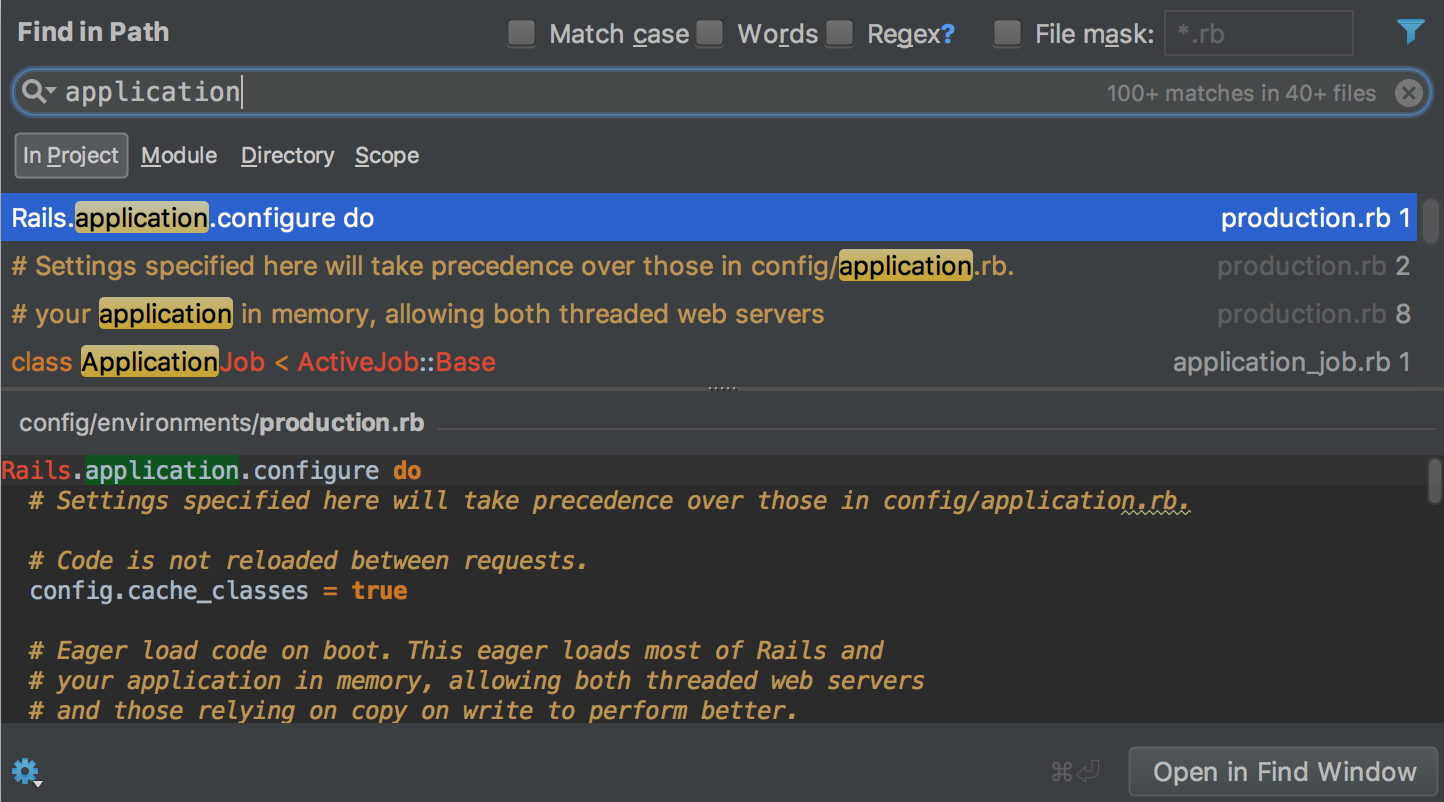Click Open in Find Window button
This screenshot has width=1444, height=802.
tap(1284, 772)
